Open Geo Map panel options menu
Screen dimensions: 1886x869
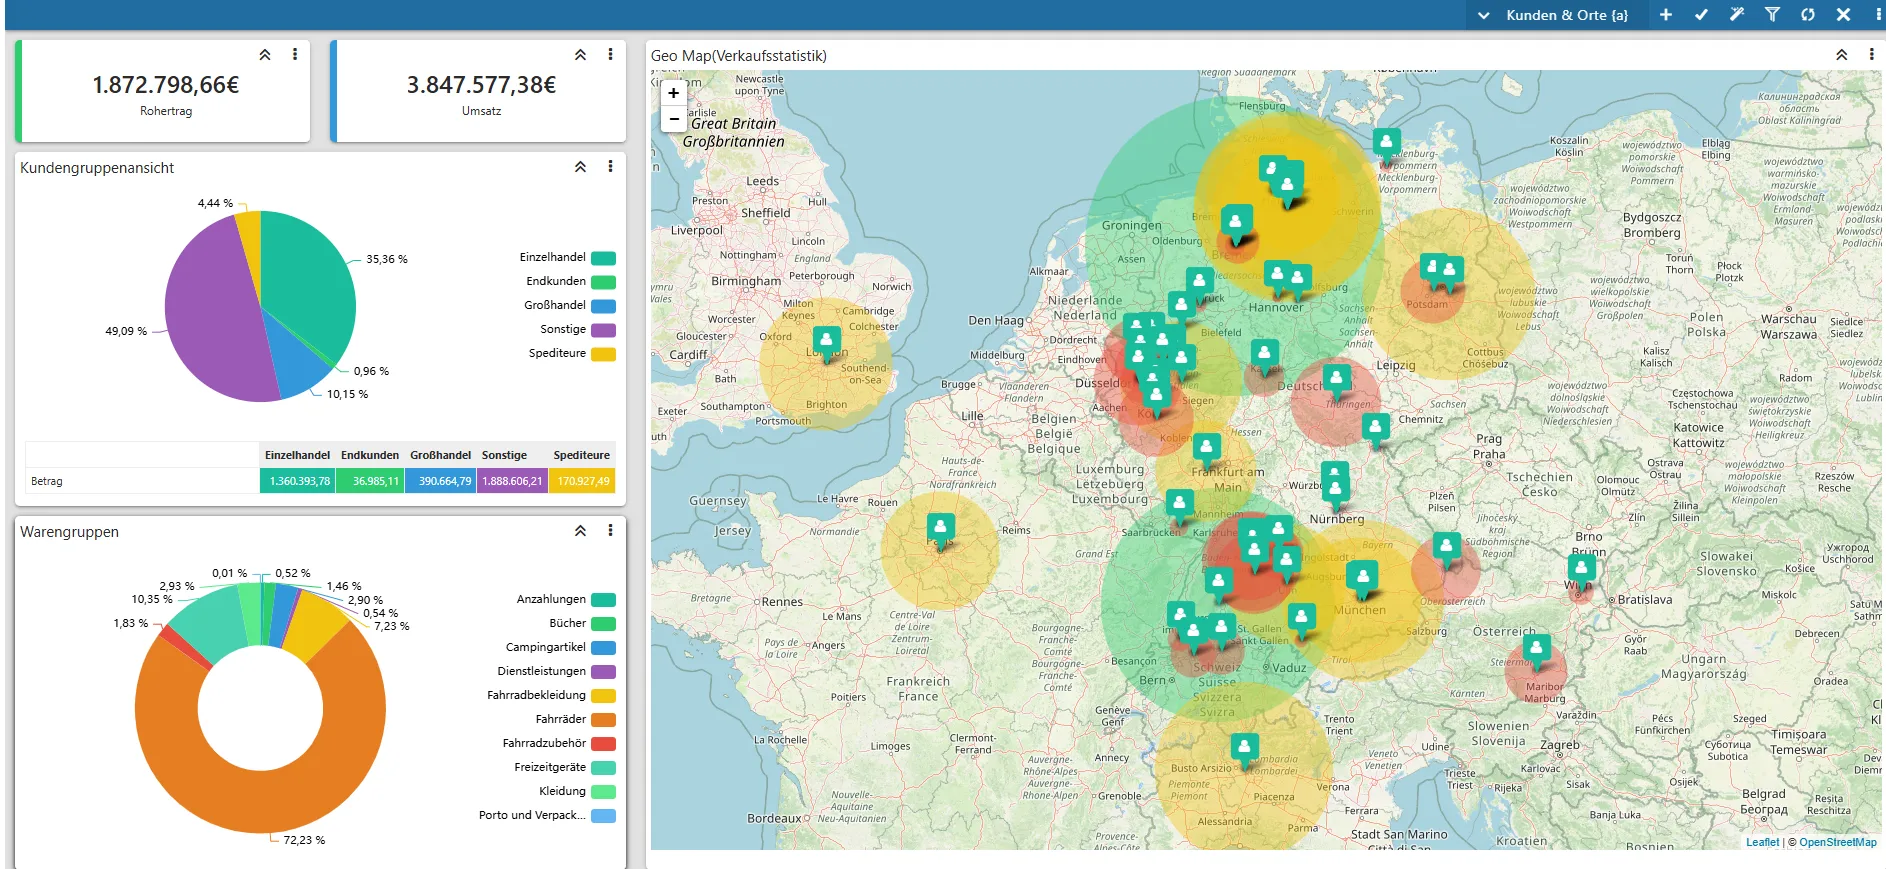(1871, 54)
